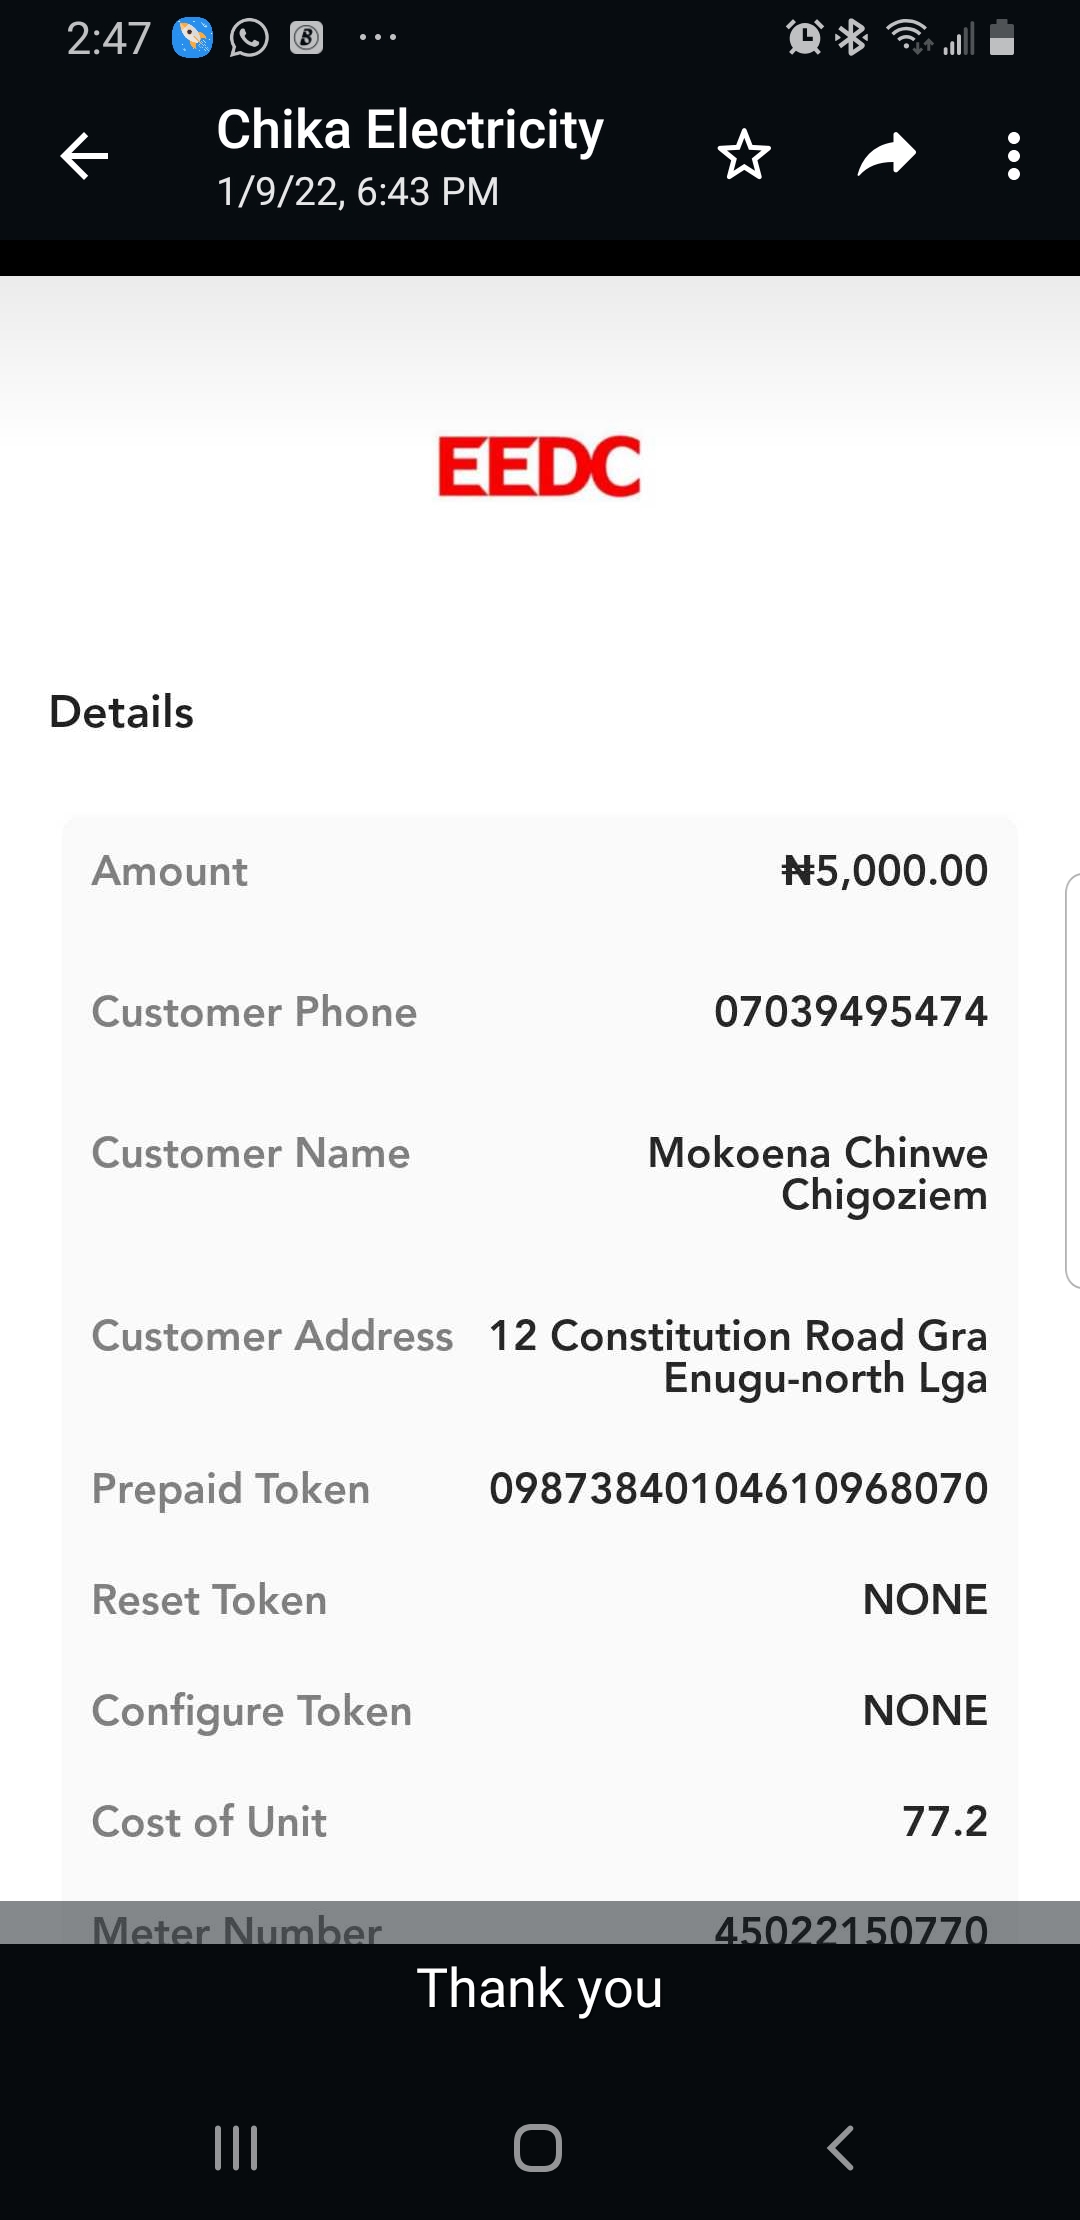Tap the ₦5,000.00 amount value
Viewport: 1080px width, 2220px height.
coord(885,870)
